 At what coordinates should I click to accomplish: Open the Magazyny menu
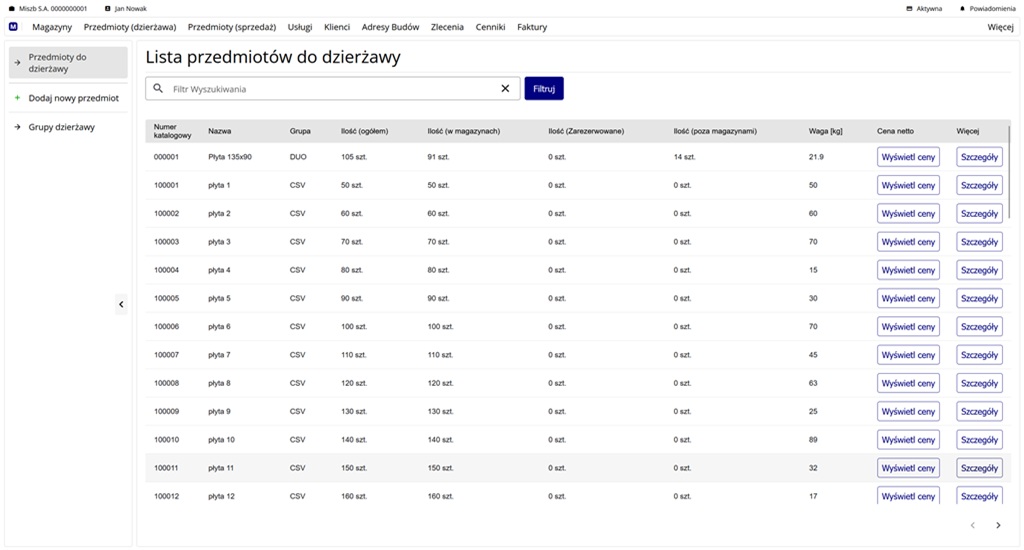pyautogui.click(x=52, y=27)
